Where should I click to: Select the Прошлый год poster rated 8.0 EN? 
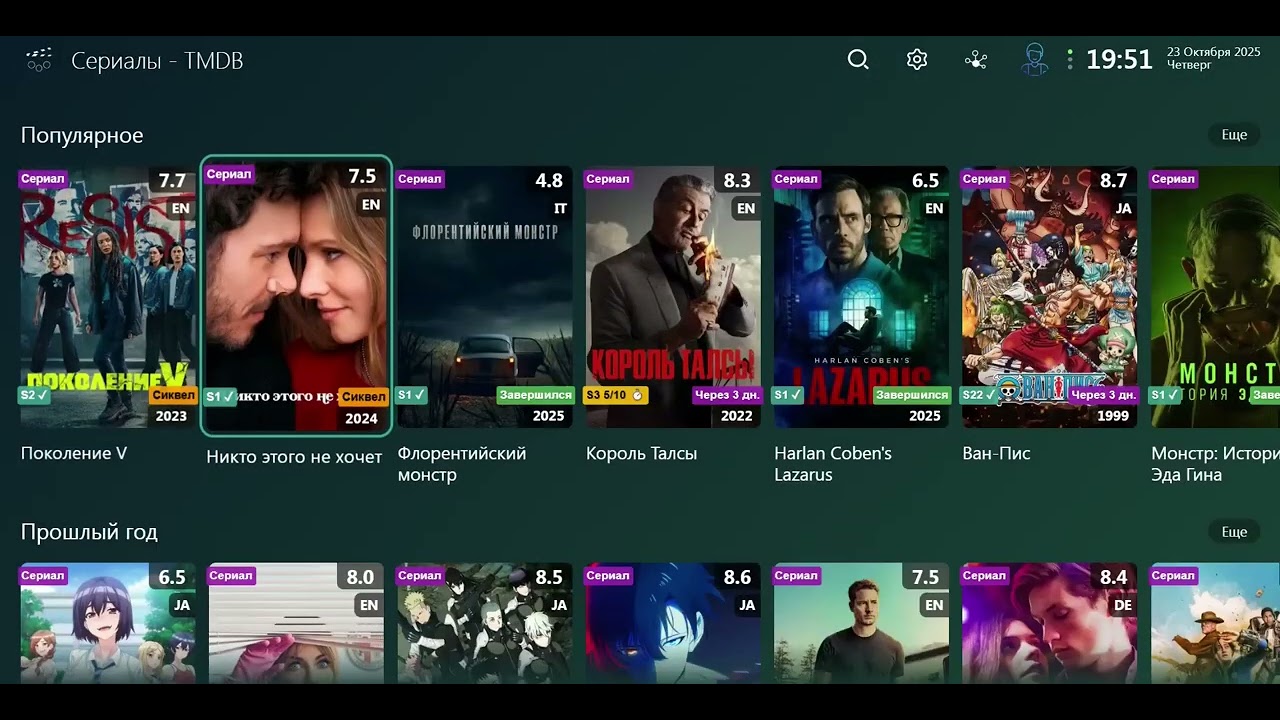tap(296, 623)
